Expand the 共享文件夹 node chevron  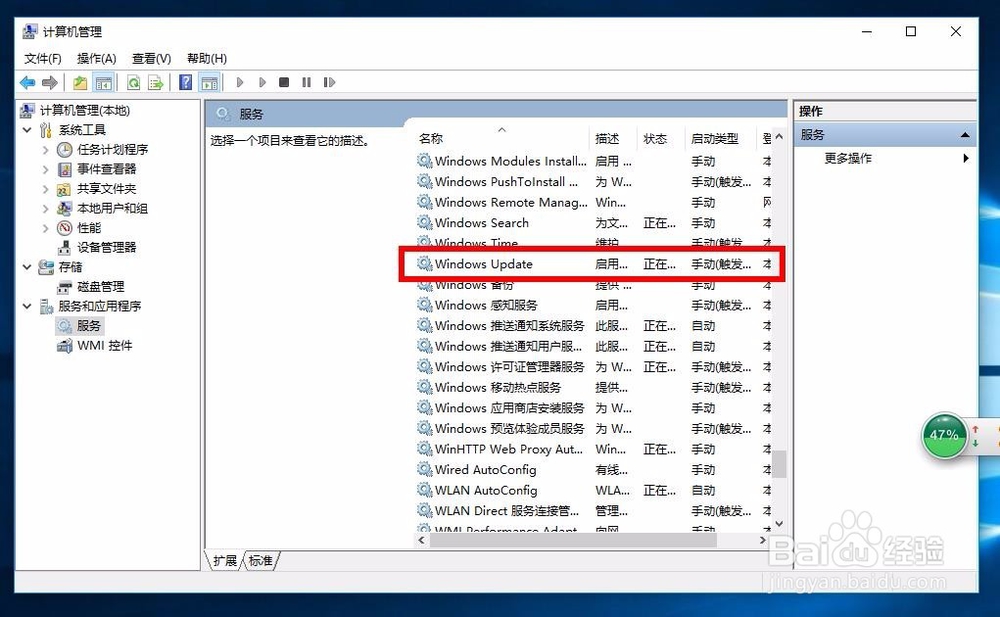pos(45,189)
